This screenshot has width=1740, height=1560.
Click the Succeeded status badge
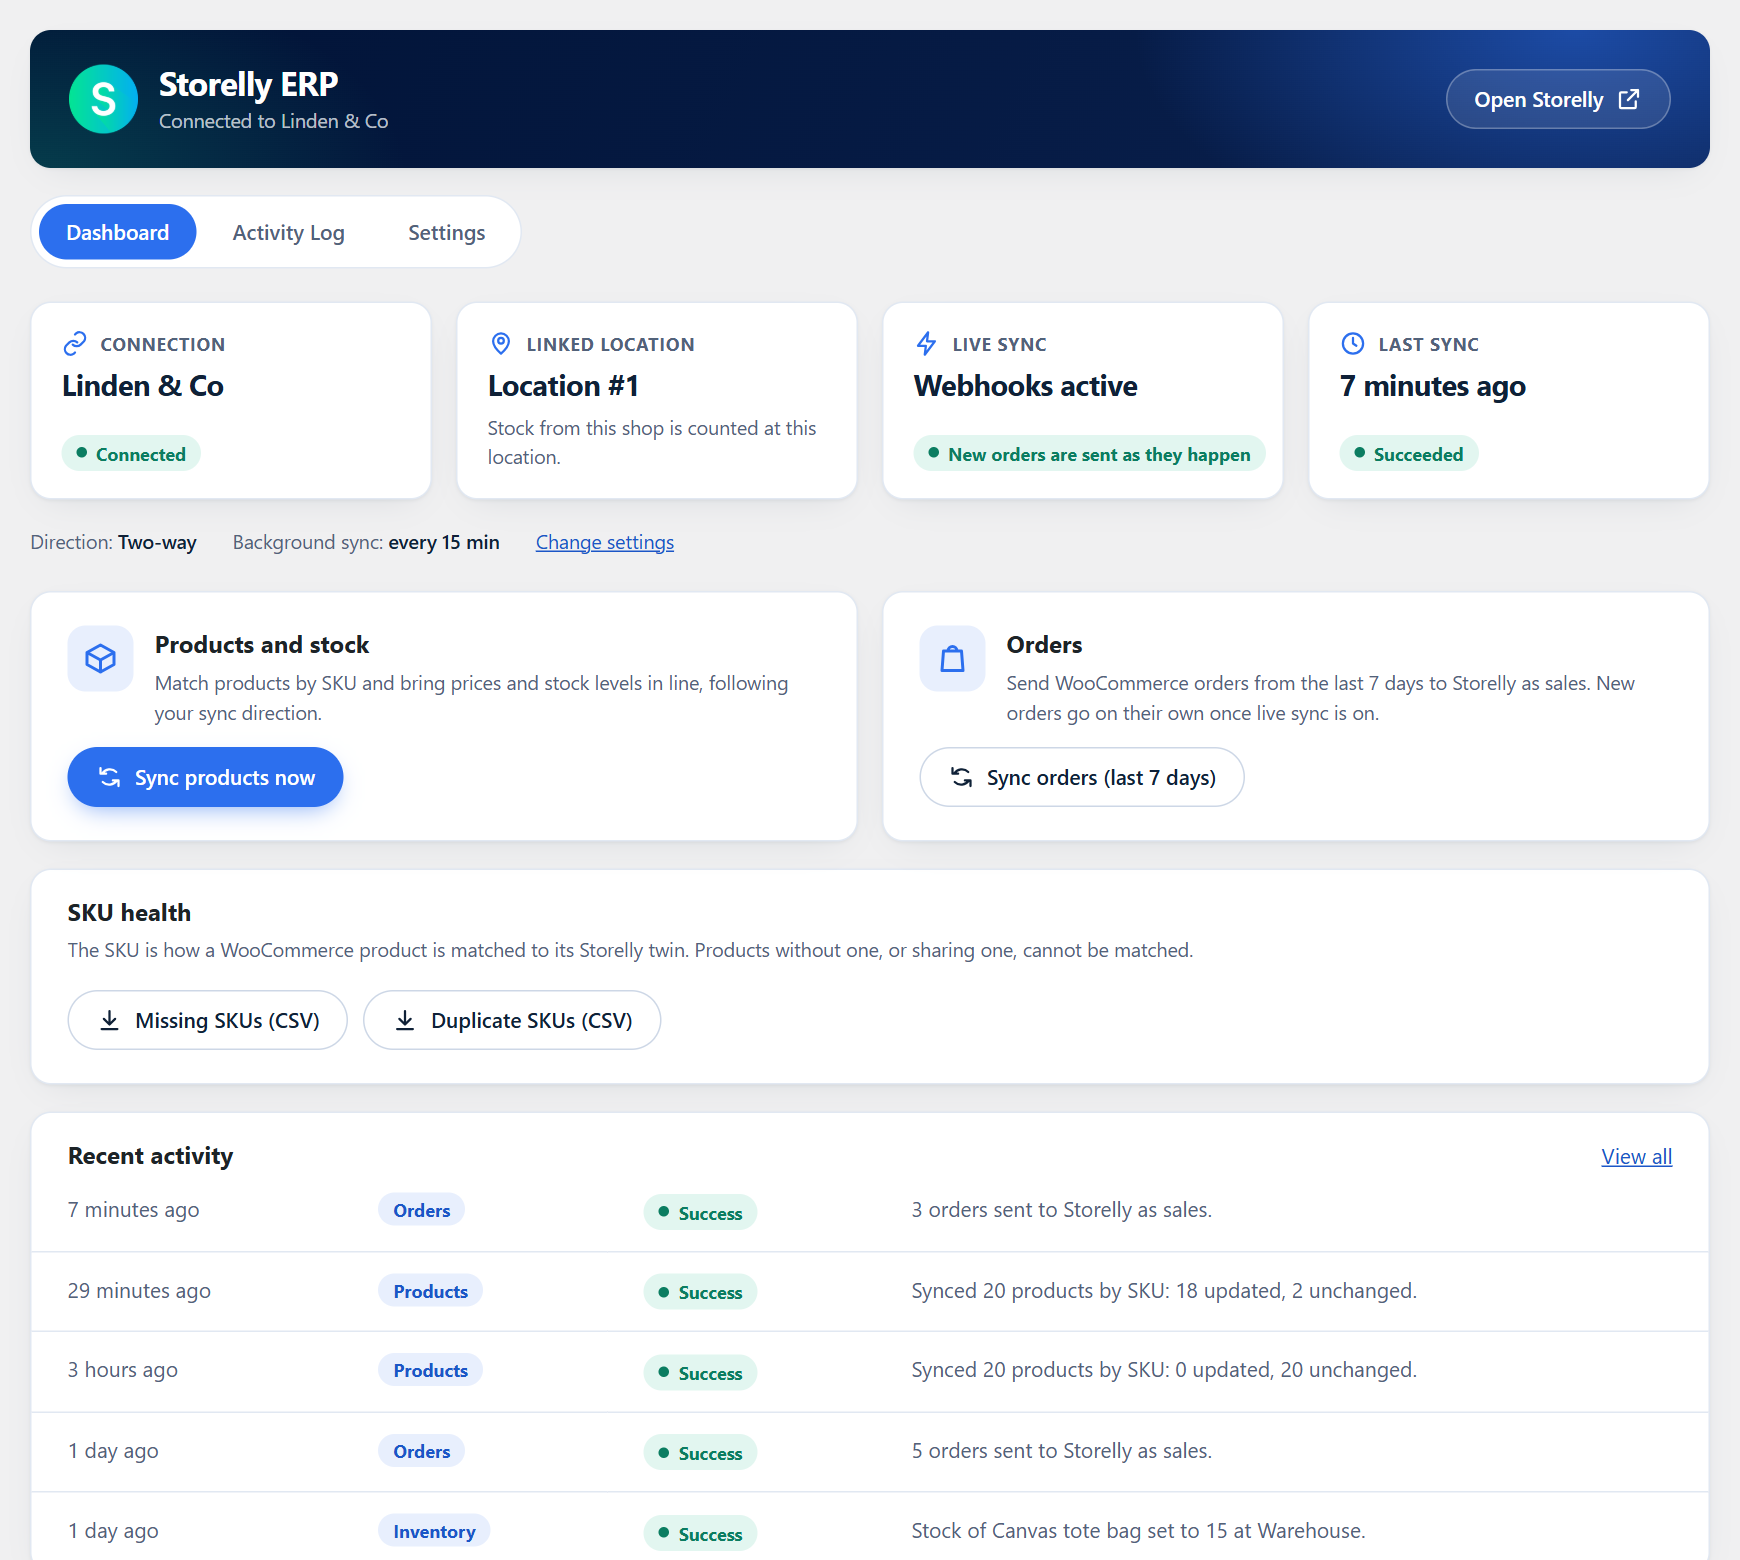pyautogui.click(x=1409, y=454)
